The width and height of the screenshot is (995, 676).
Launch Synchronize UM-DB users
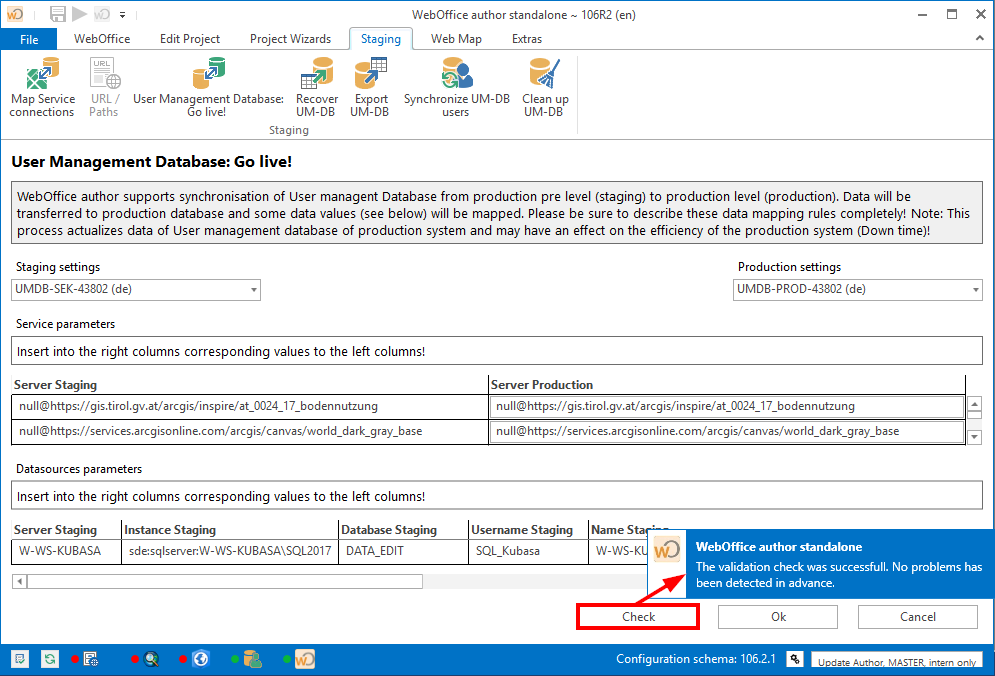pos(455,80)
